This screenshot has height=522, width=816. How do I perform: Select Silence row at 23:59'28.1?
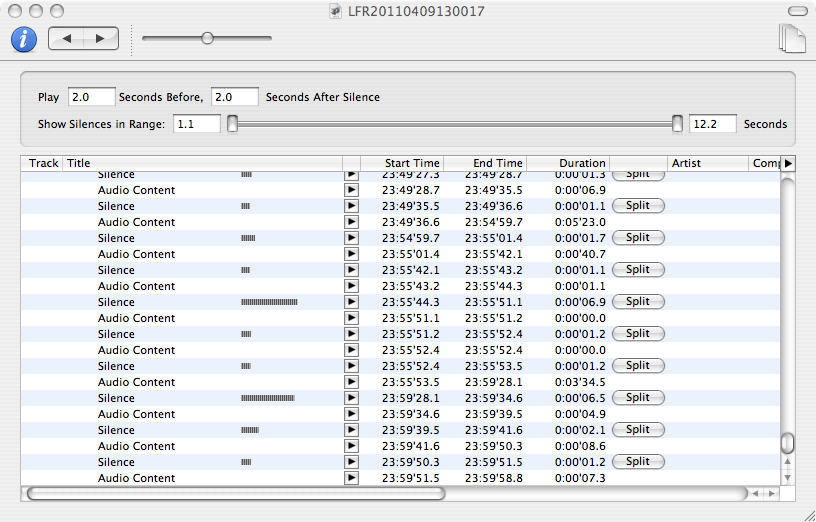pyautogui.click(x=401, y=398)
